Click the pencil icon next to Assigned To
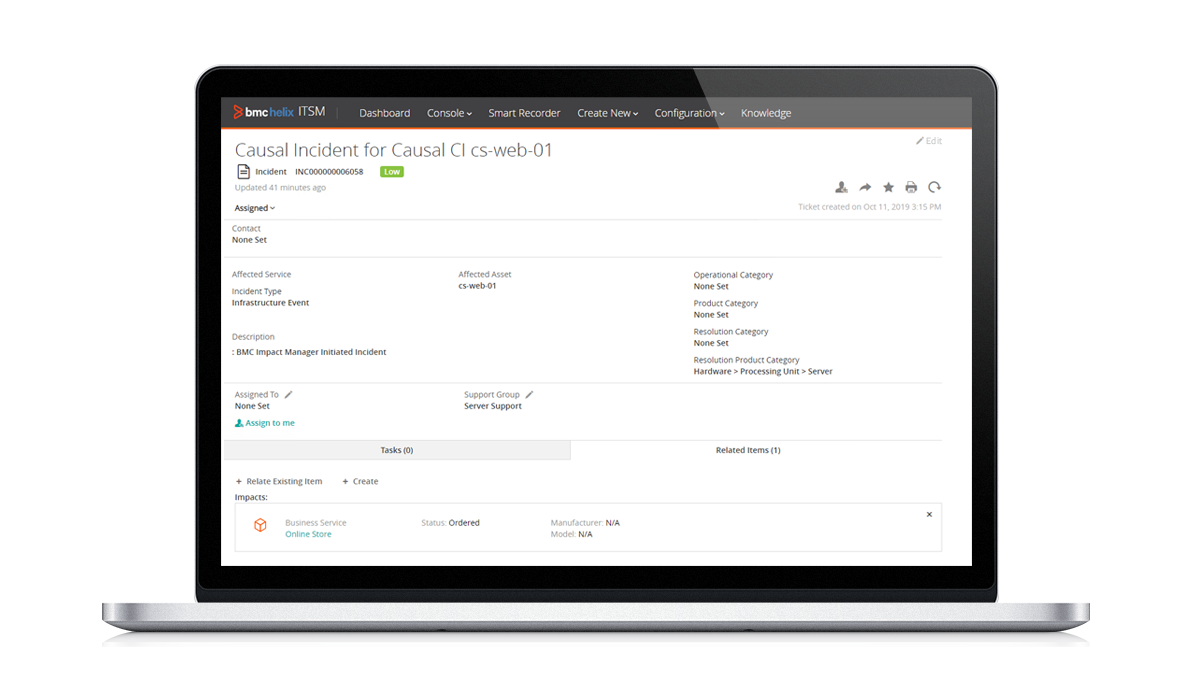This screenshot has width=1200, height=690. point(288,395)
